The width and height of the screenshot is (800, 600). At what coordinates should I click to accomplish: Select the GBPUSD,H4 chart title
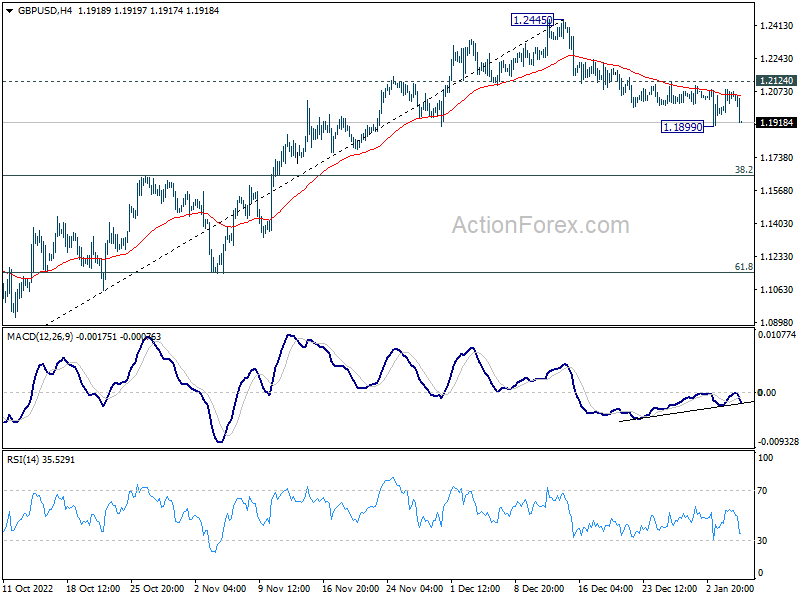(45, 11)
